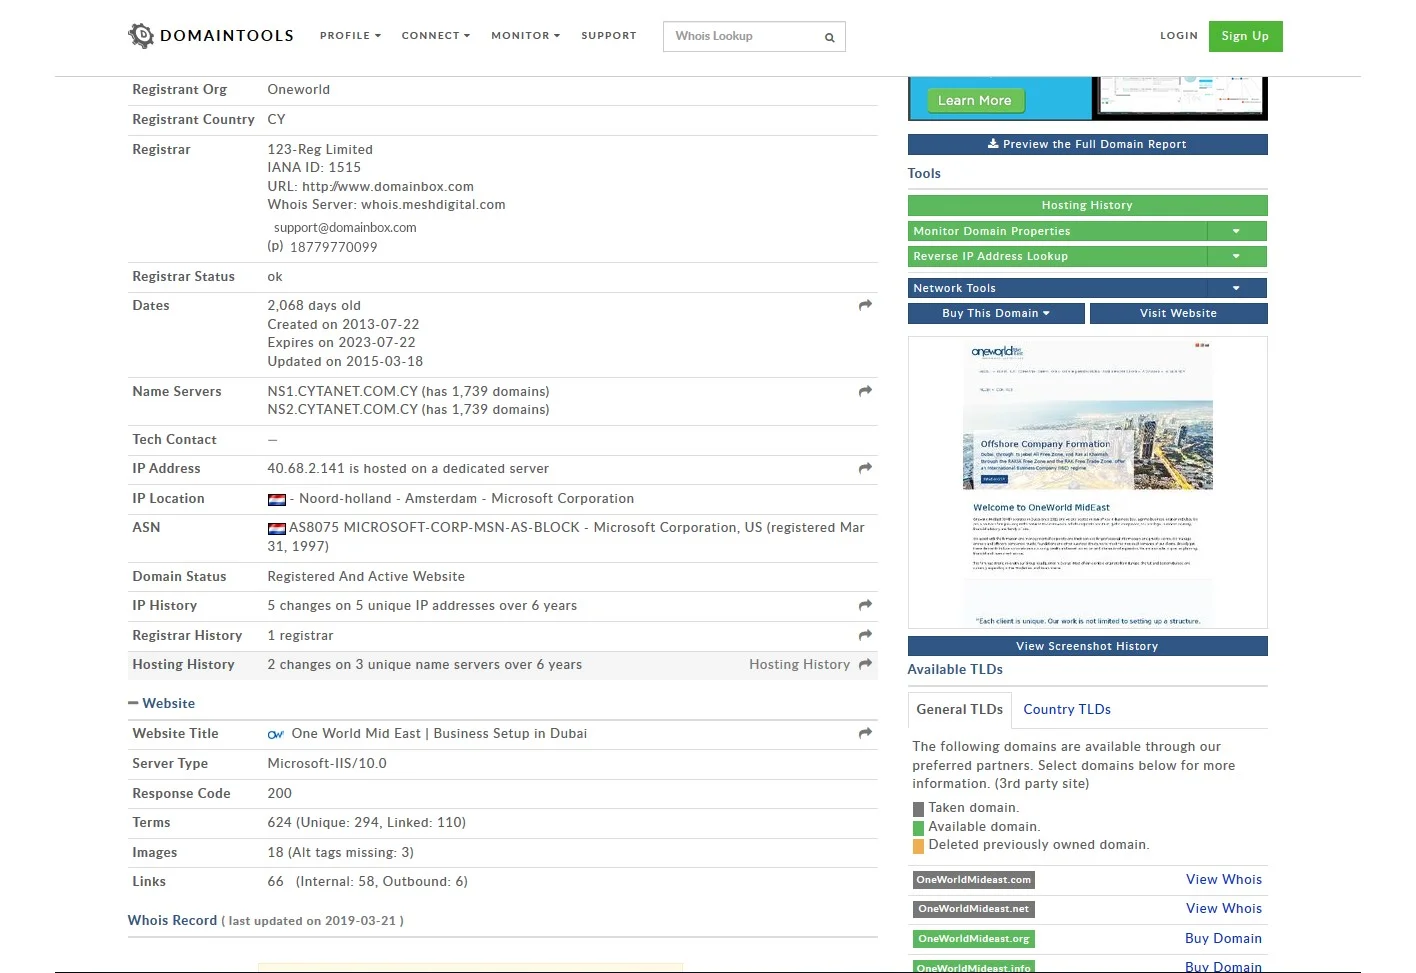Select OneWorldMideast.org available domain badge
The width and height of the screenshot is (1416, 973).
[x=974, y=939]
